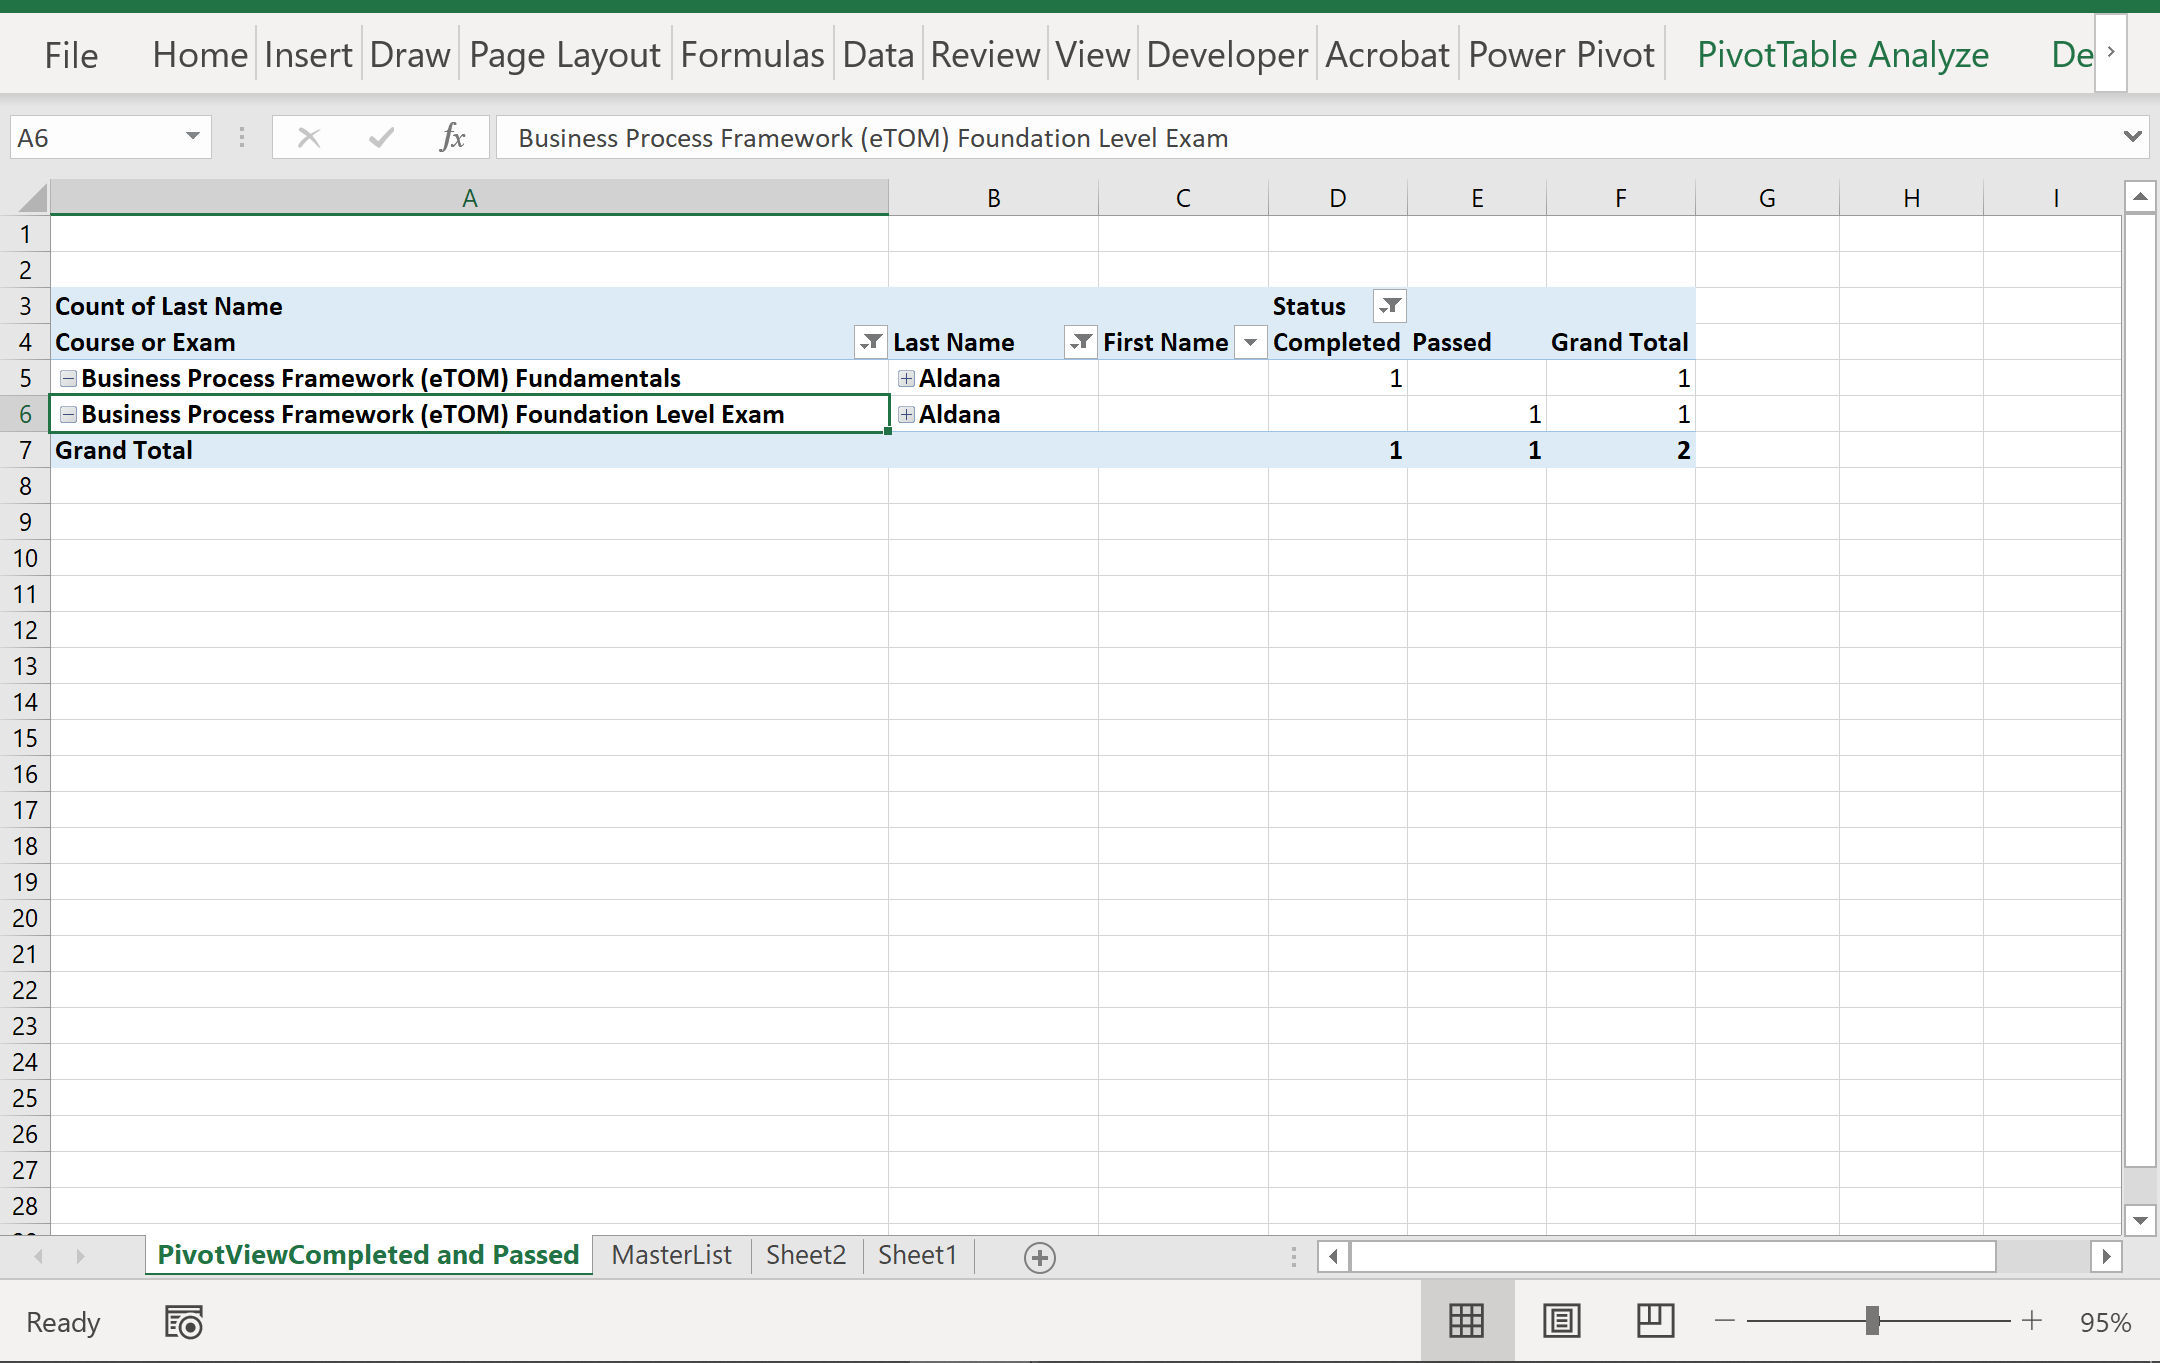The width and height of the screenshot is (2160, 1363).
Task: Open the First Name filter dropdown
Action: 1250,342
